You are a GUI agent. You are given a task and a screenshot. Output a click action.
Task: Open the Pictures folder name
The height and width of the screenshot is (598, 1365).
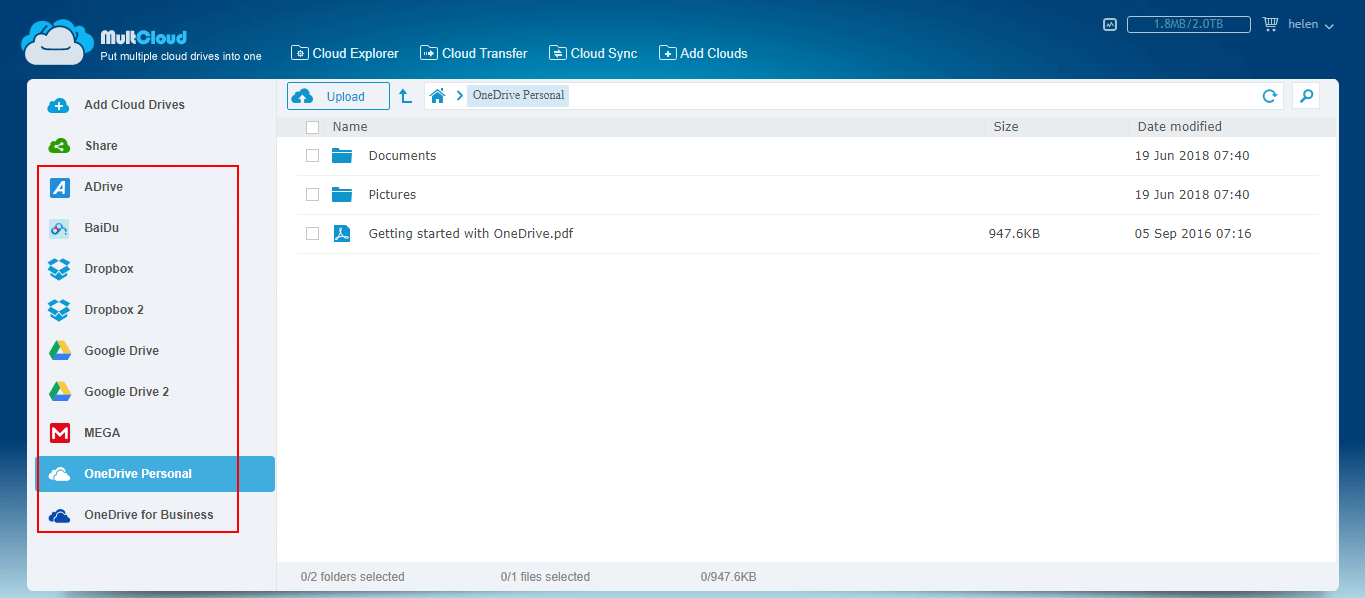(392, 195)
